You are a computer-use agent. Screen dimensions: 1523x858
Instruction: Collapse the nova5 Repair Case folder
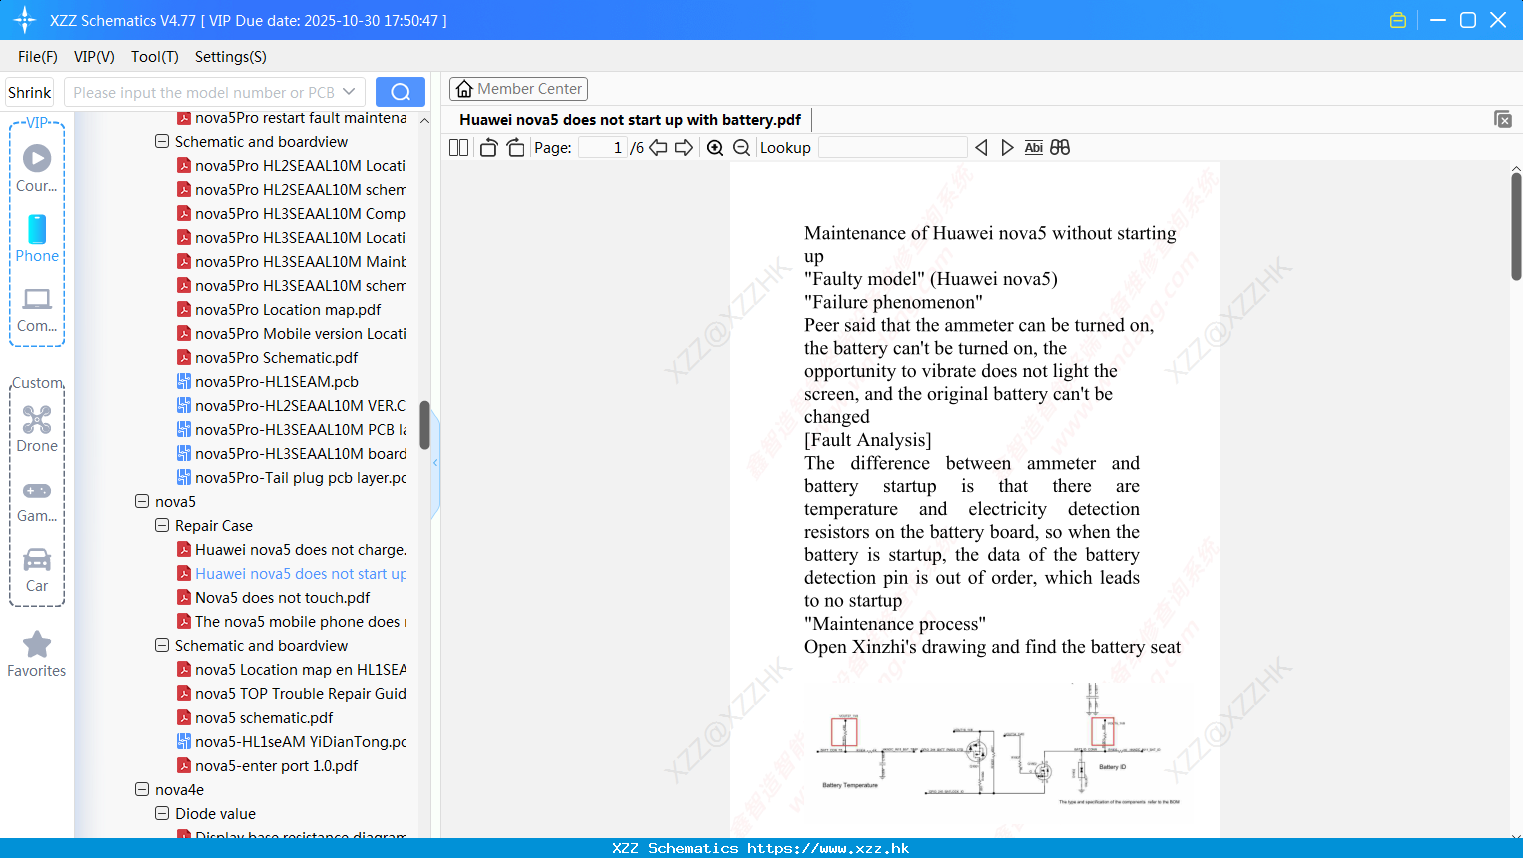(x=162, y=525)
